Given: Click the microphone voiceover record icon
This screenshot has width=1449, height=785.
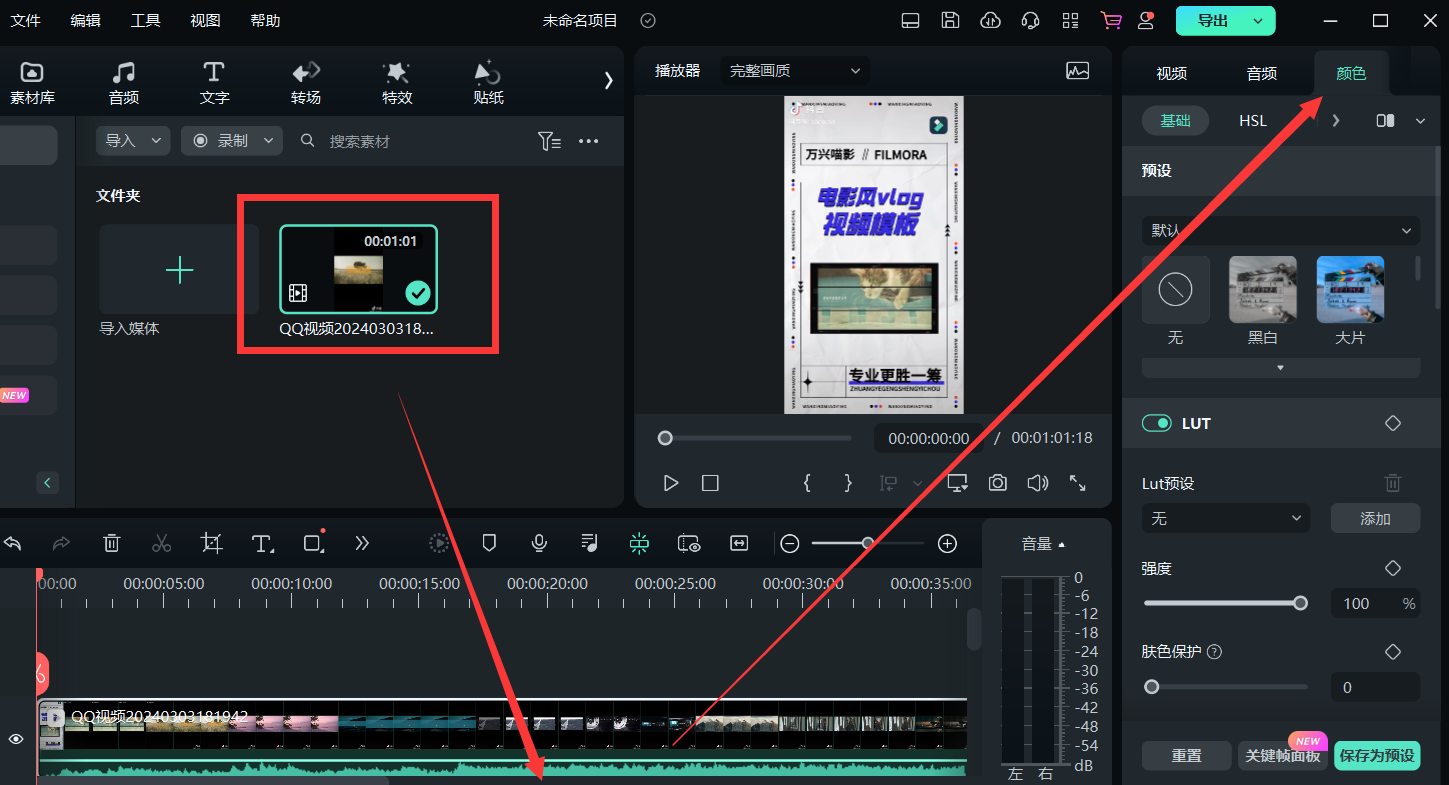Looking at the screenshot, I should [x=539, y=543].
